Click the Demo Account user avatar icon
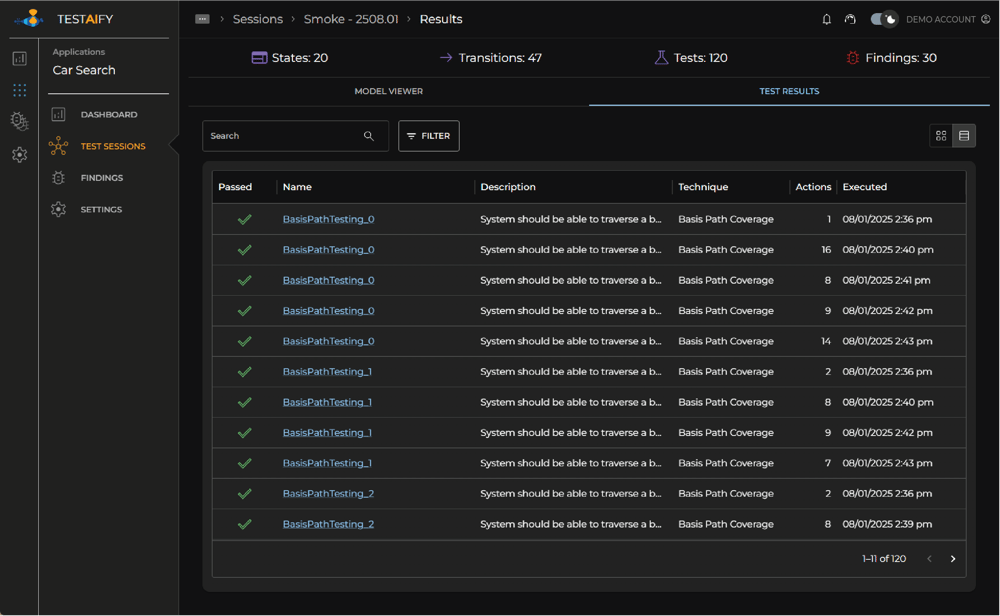This screenshot has height=616, width=1000. pos(985,19)
